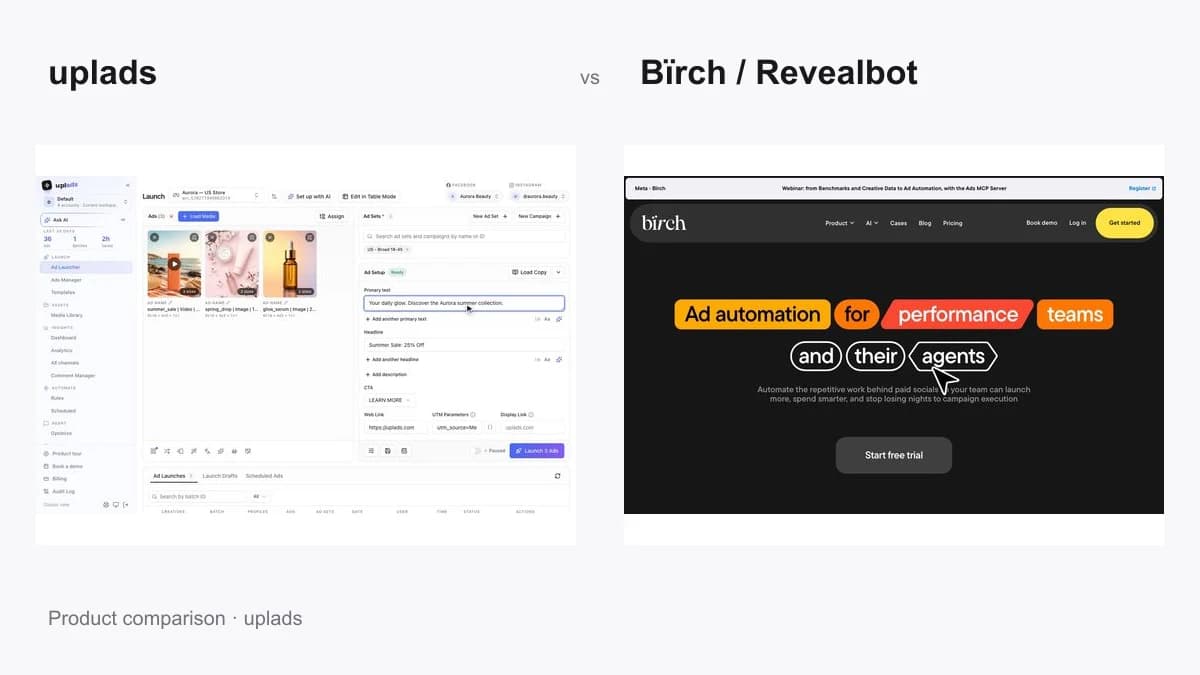Play the summer_sale video thumbnail
Image resolution: width=1200 pixels, height=675 pixels.
174,264
